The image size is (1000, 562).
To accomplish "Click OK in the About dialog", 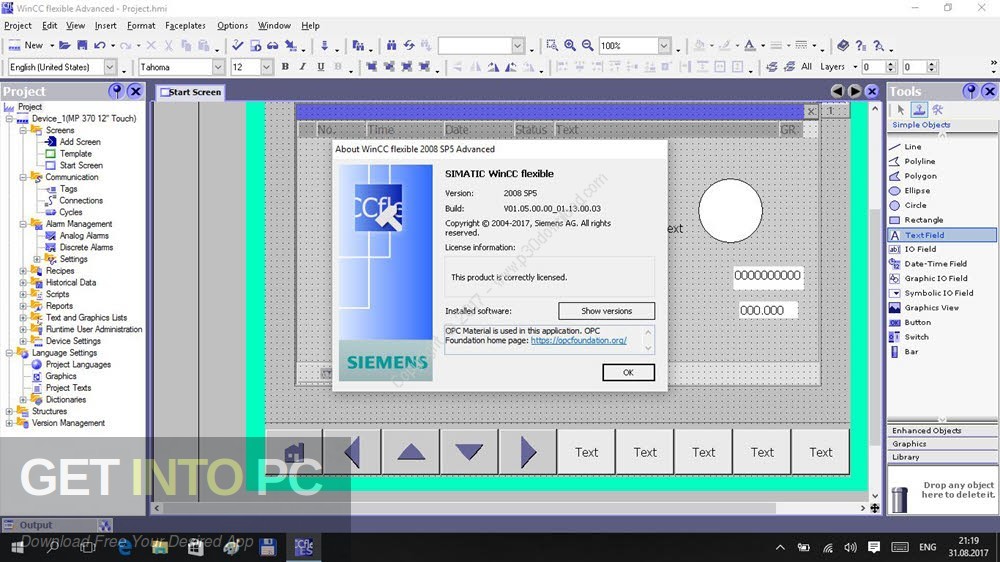I will click(x=628, y=373).
